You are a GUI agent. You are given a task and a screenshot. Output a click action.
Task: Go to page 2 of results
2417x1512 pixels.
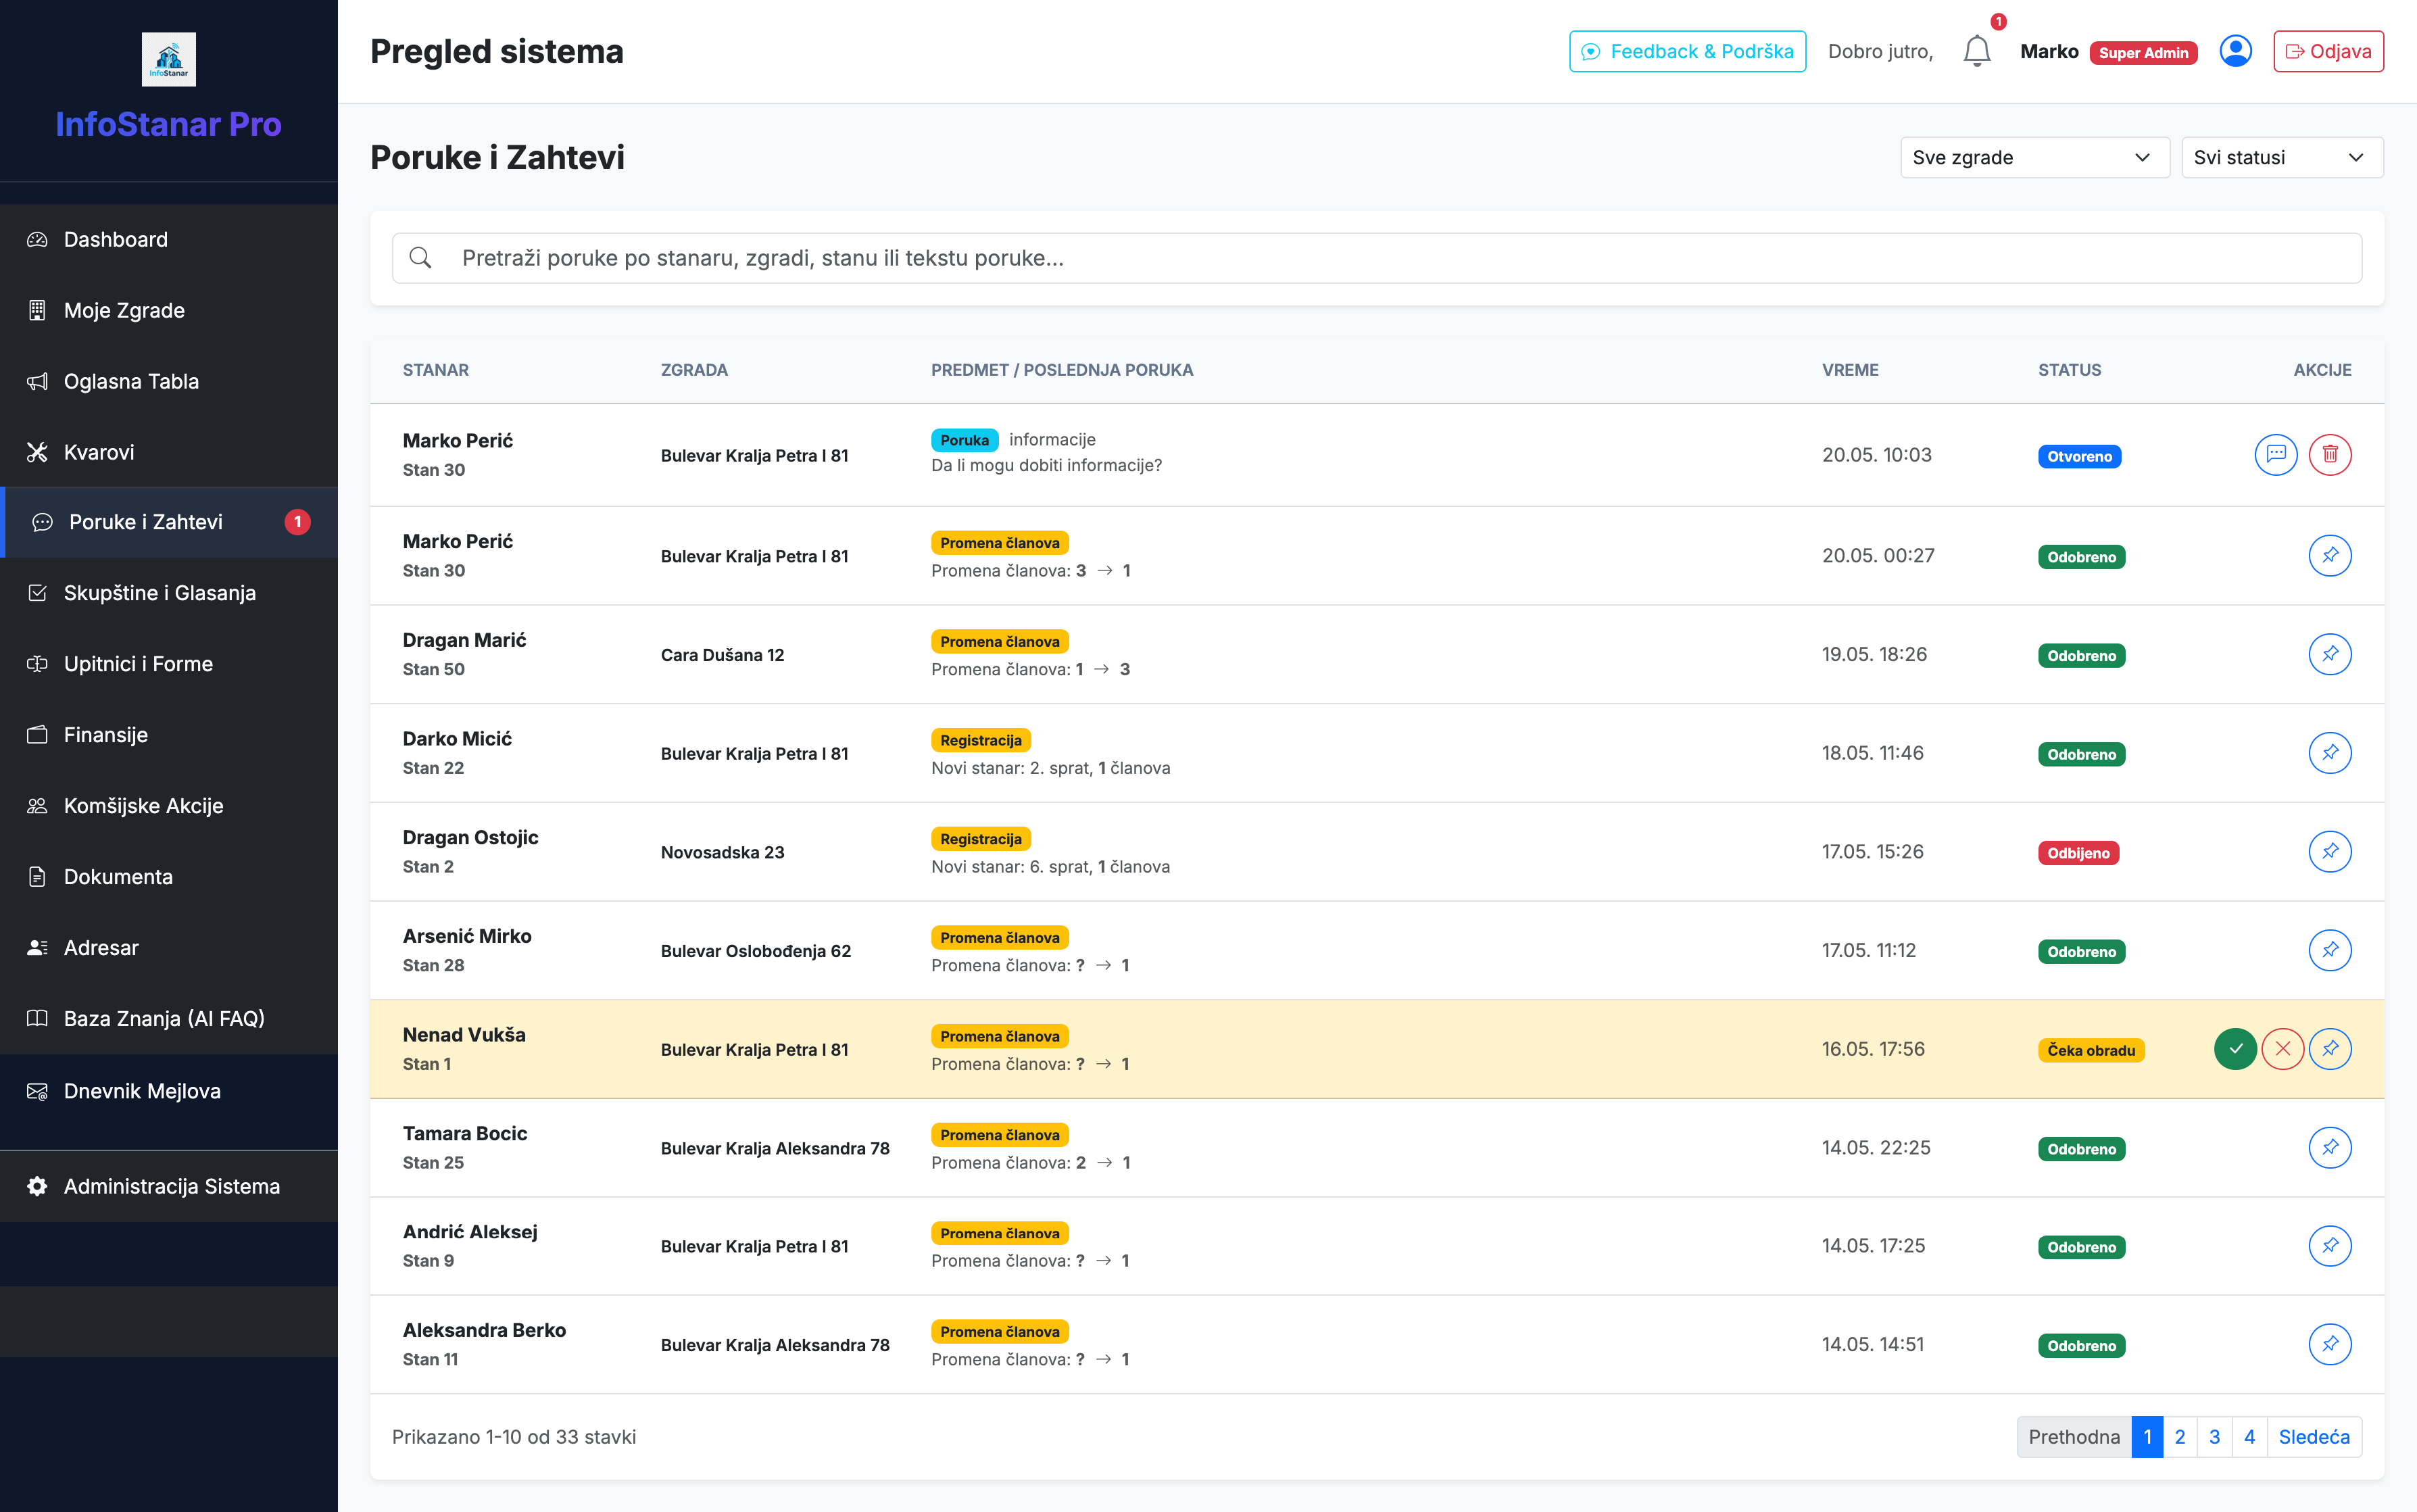click(x=2180, y=1437)
